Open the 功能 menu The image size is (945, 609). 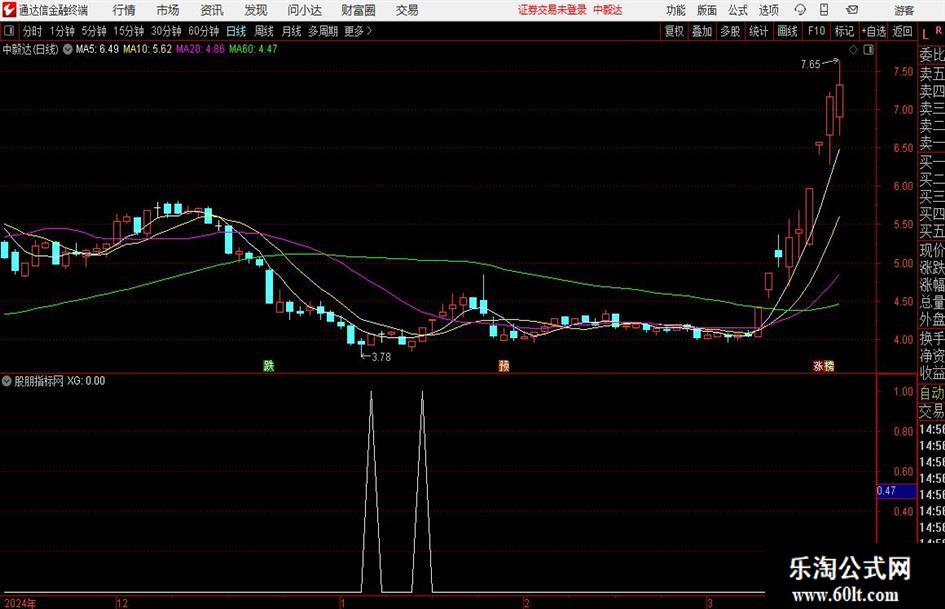676,10
